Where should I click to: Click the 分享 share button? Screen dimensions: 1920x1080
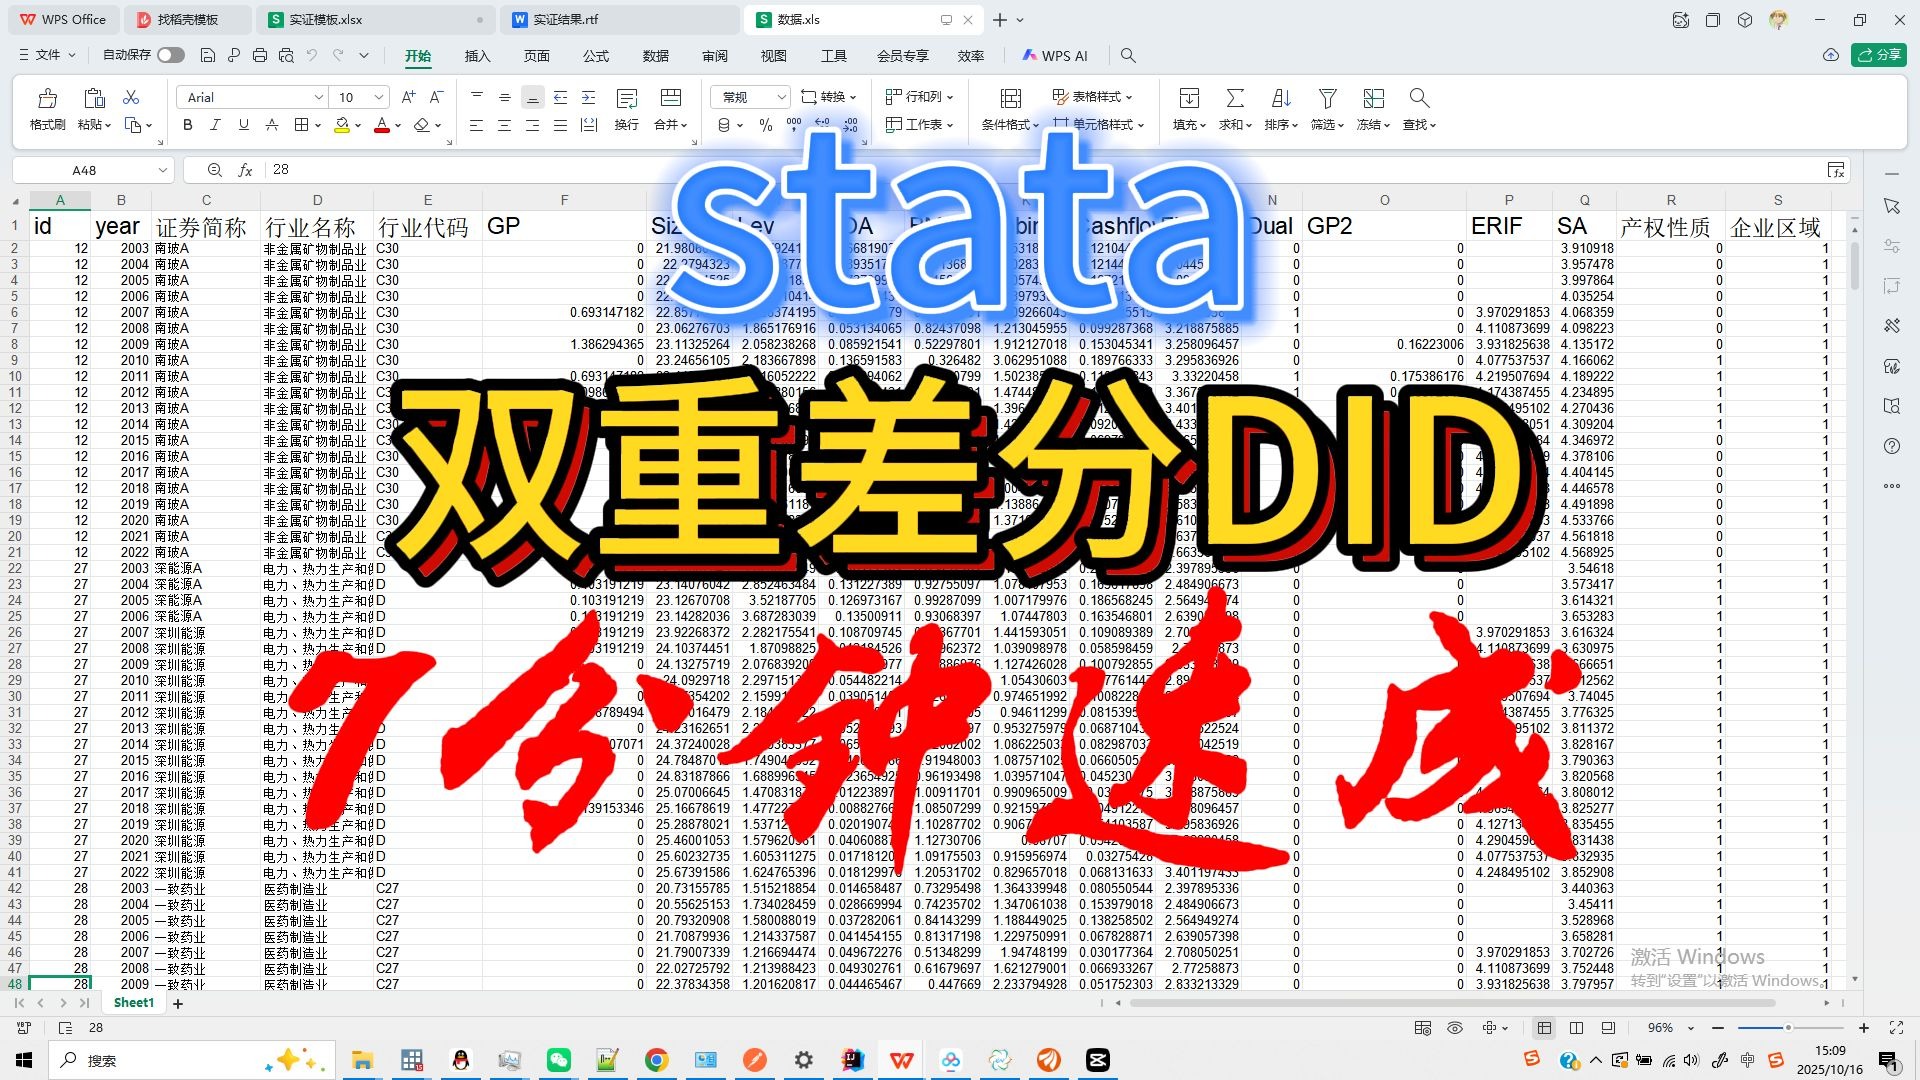click(x=1880, y=55)
